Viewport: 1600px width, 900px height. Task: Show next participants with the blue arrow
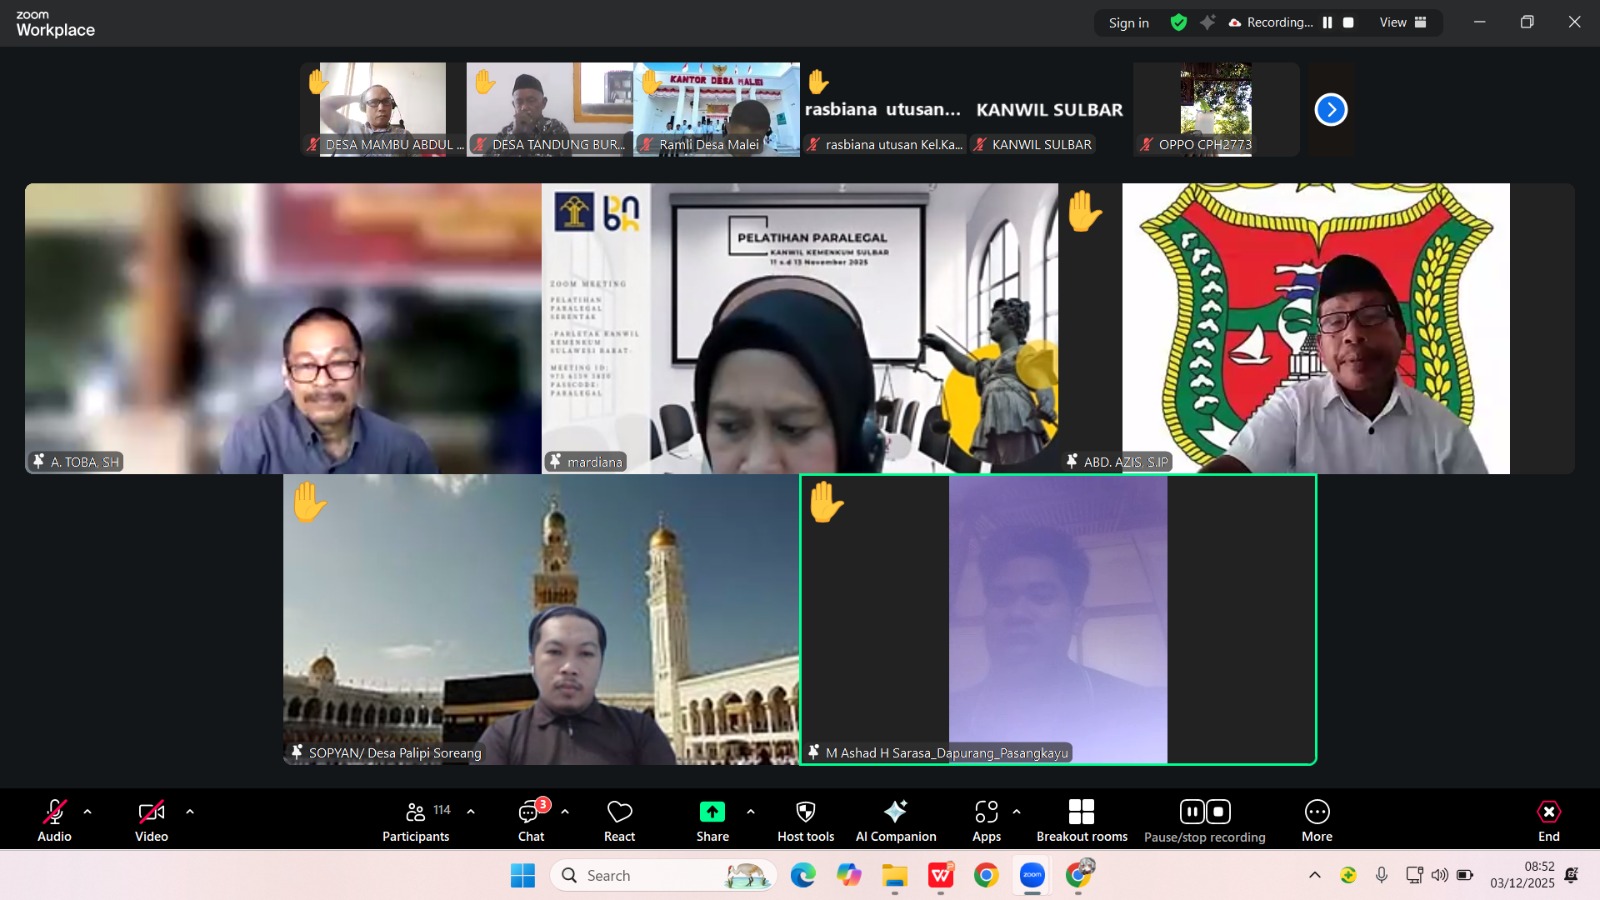point(1330,109)
